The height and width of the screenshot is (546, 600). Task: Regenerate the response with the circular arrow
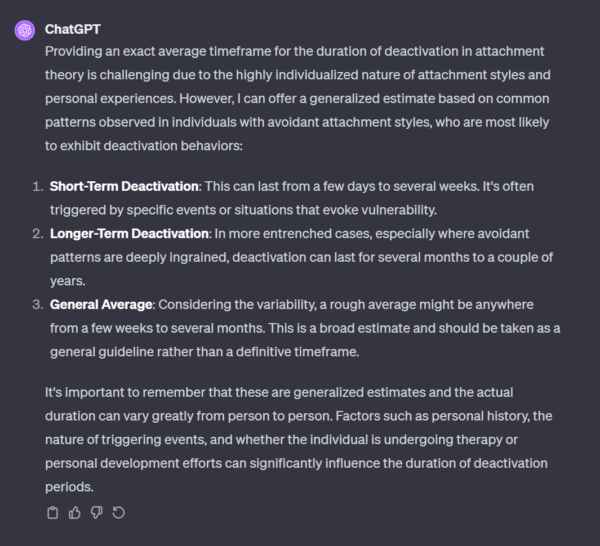point(119,513)
